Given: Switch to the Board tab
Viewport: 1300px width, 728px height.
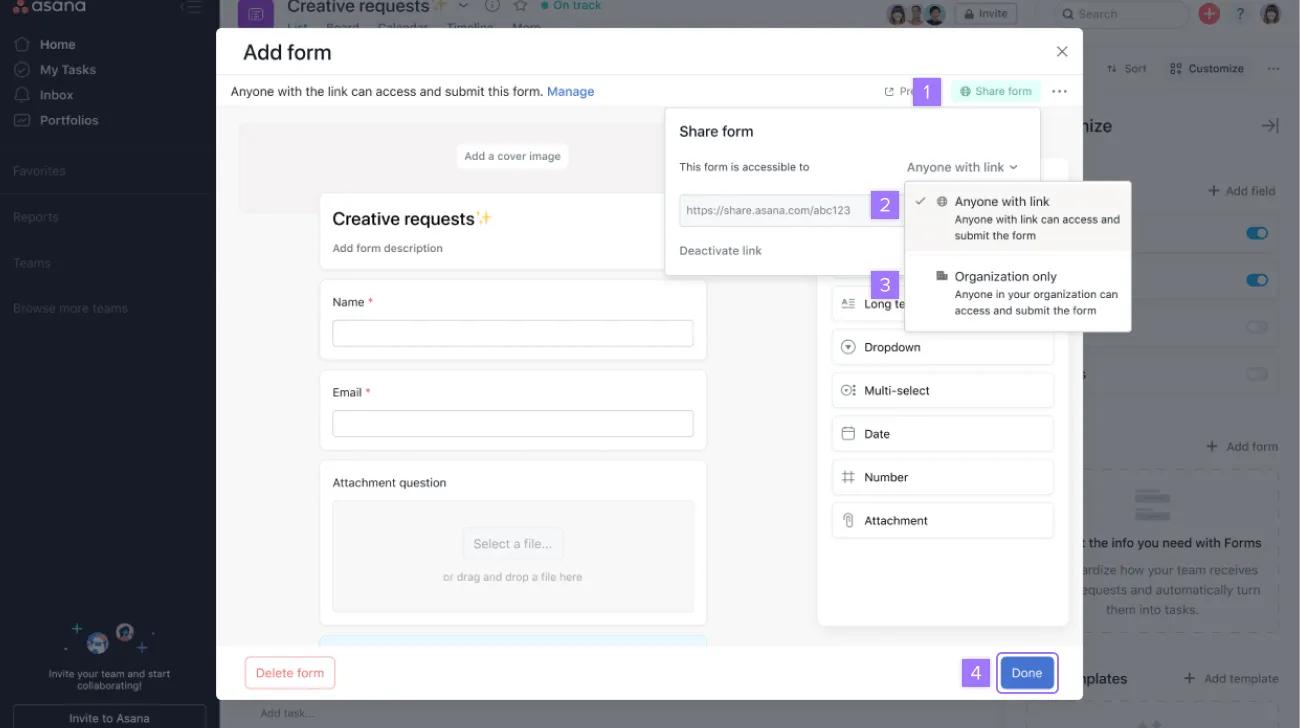Looking at the screenshot, I should 344,27.
